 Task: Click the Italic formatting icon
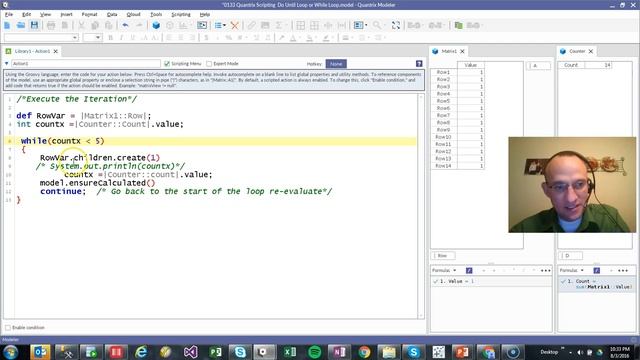click(x=121, y=38)
